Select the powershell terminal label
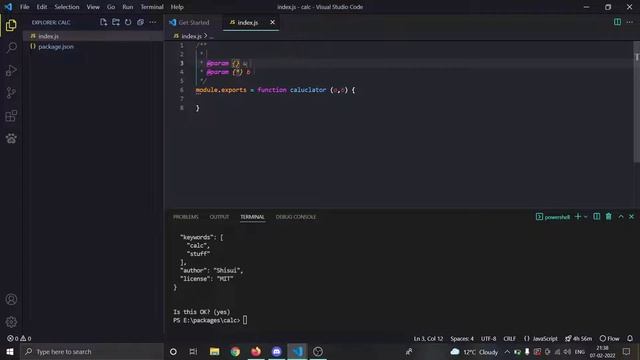Screen dimensions: 640x360 pos(553,217)
